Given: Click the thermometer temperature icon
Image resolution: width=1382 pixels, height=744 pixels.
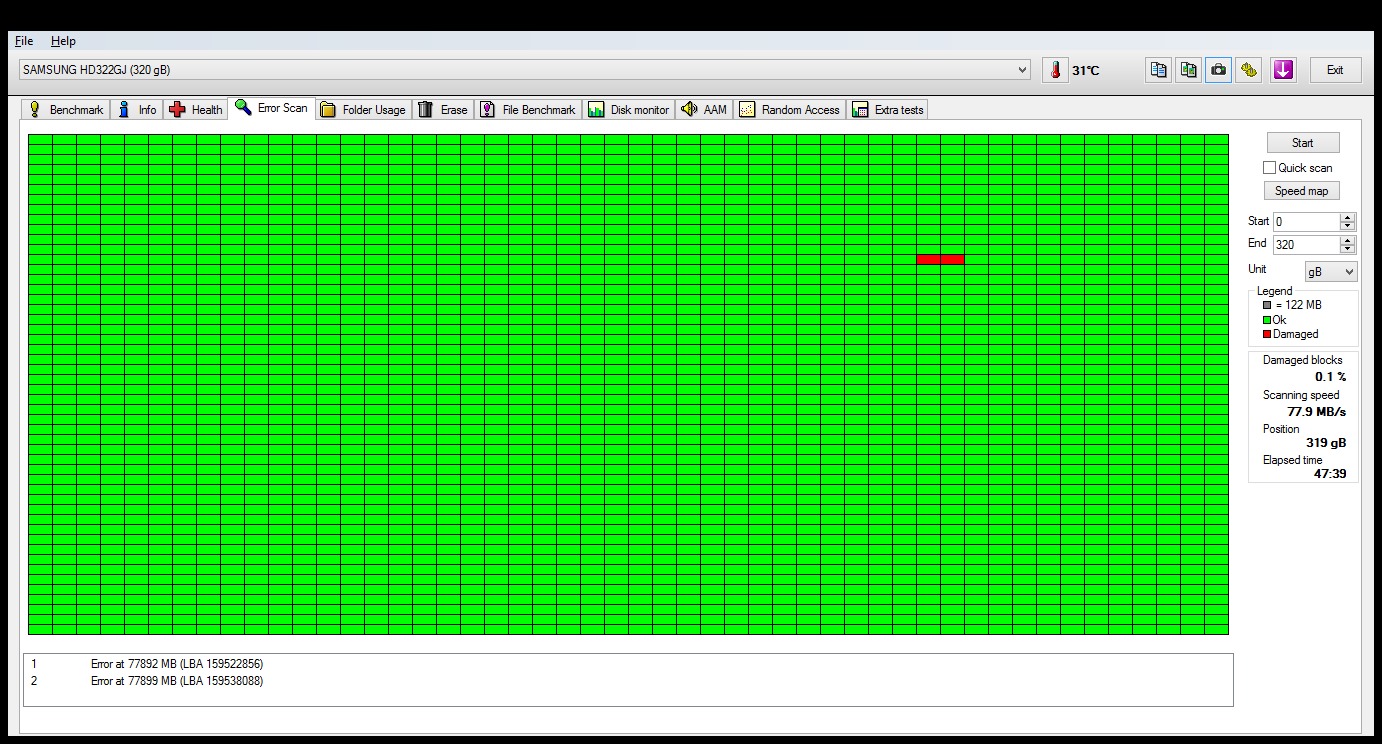Looking at the screenshot, I should point(1054,70).
